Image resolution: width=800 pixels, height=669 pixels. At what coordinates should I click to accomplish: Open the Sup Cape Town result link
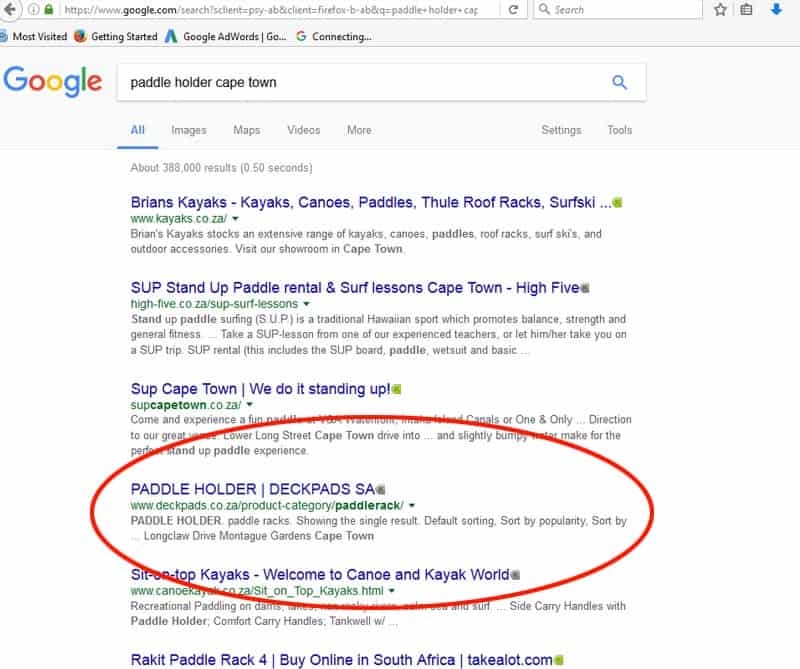tap(260, 389)
